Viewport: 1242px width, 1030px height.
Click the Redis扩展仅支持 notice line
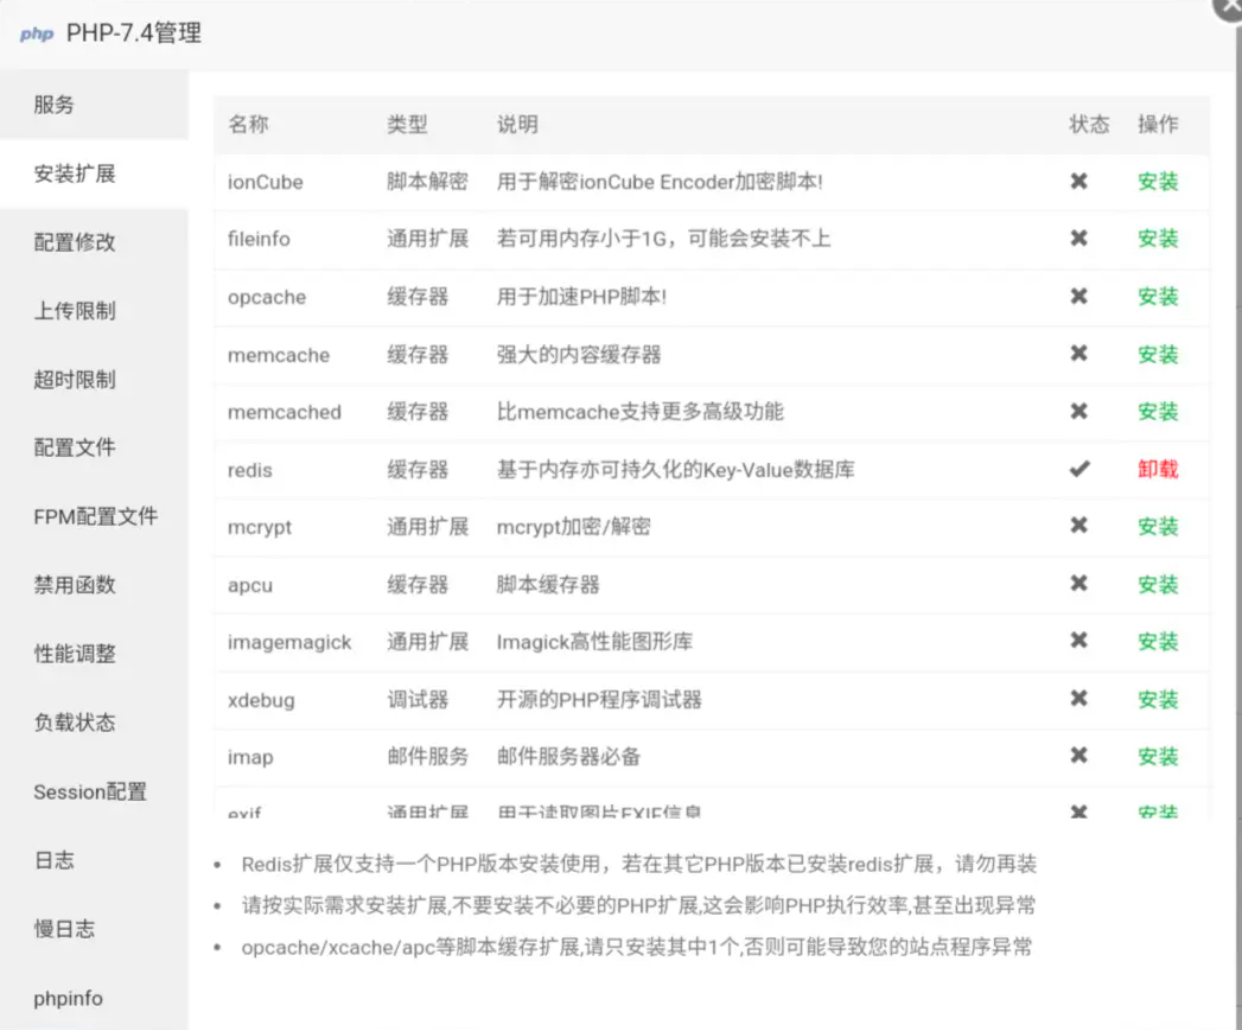639,864
